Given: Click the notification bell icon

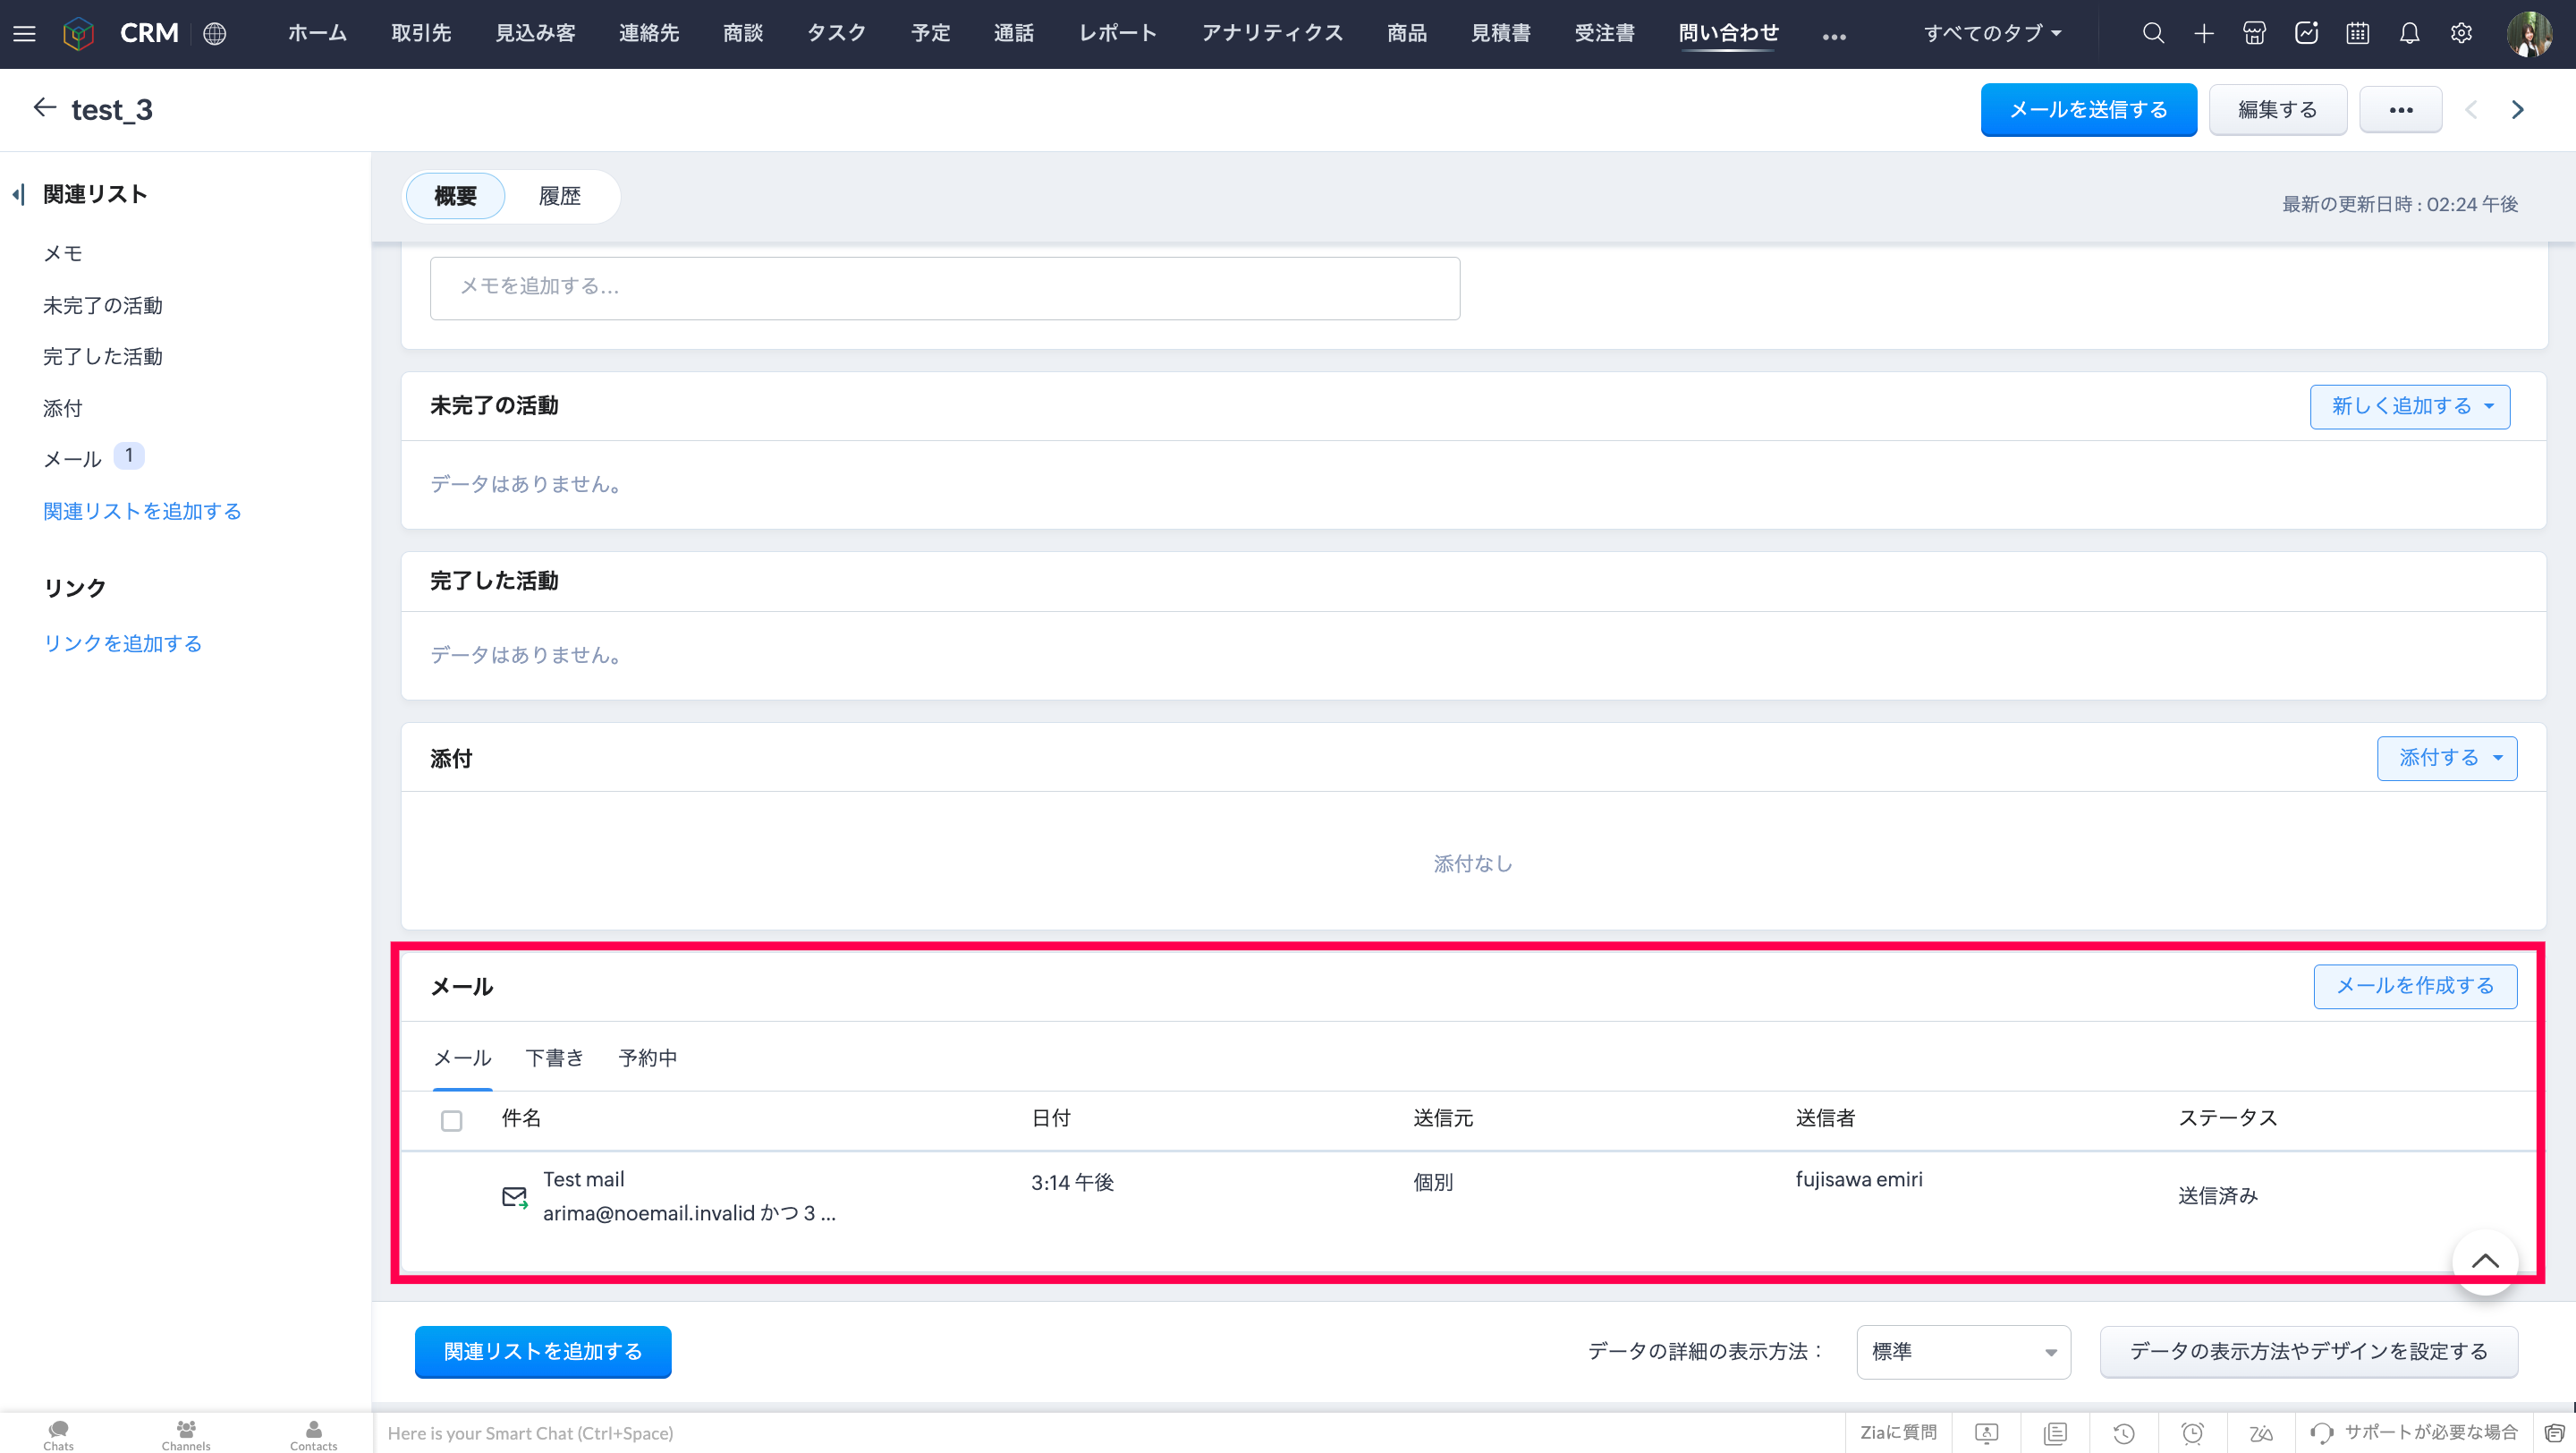Looking at the screenshot, I should click(x=2409, y=33).
